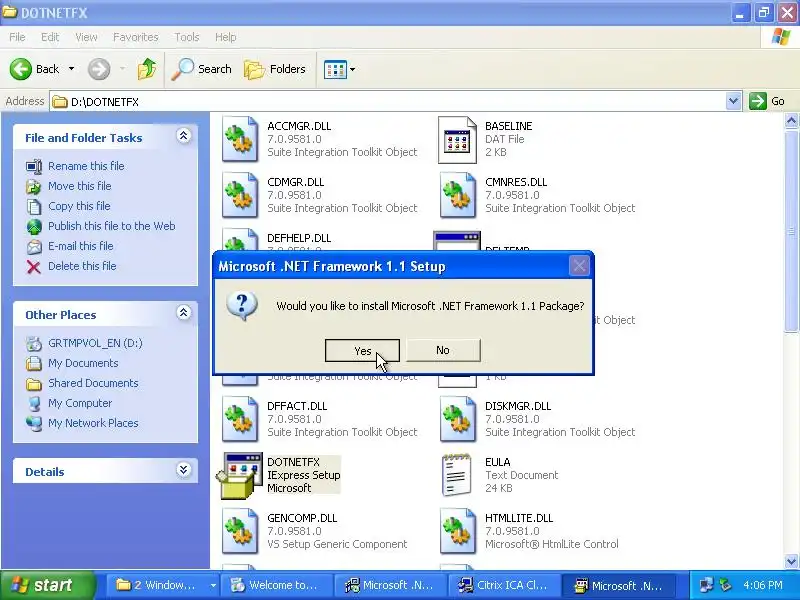Click the Rename this file icon
The height and width of the screenshot is (600, 800).
point(34,167)
